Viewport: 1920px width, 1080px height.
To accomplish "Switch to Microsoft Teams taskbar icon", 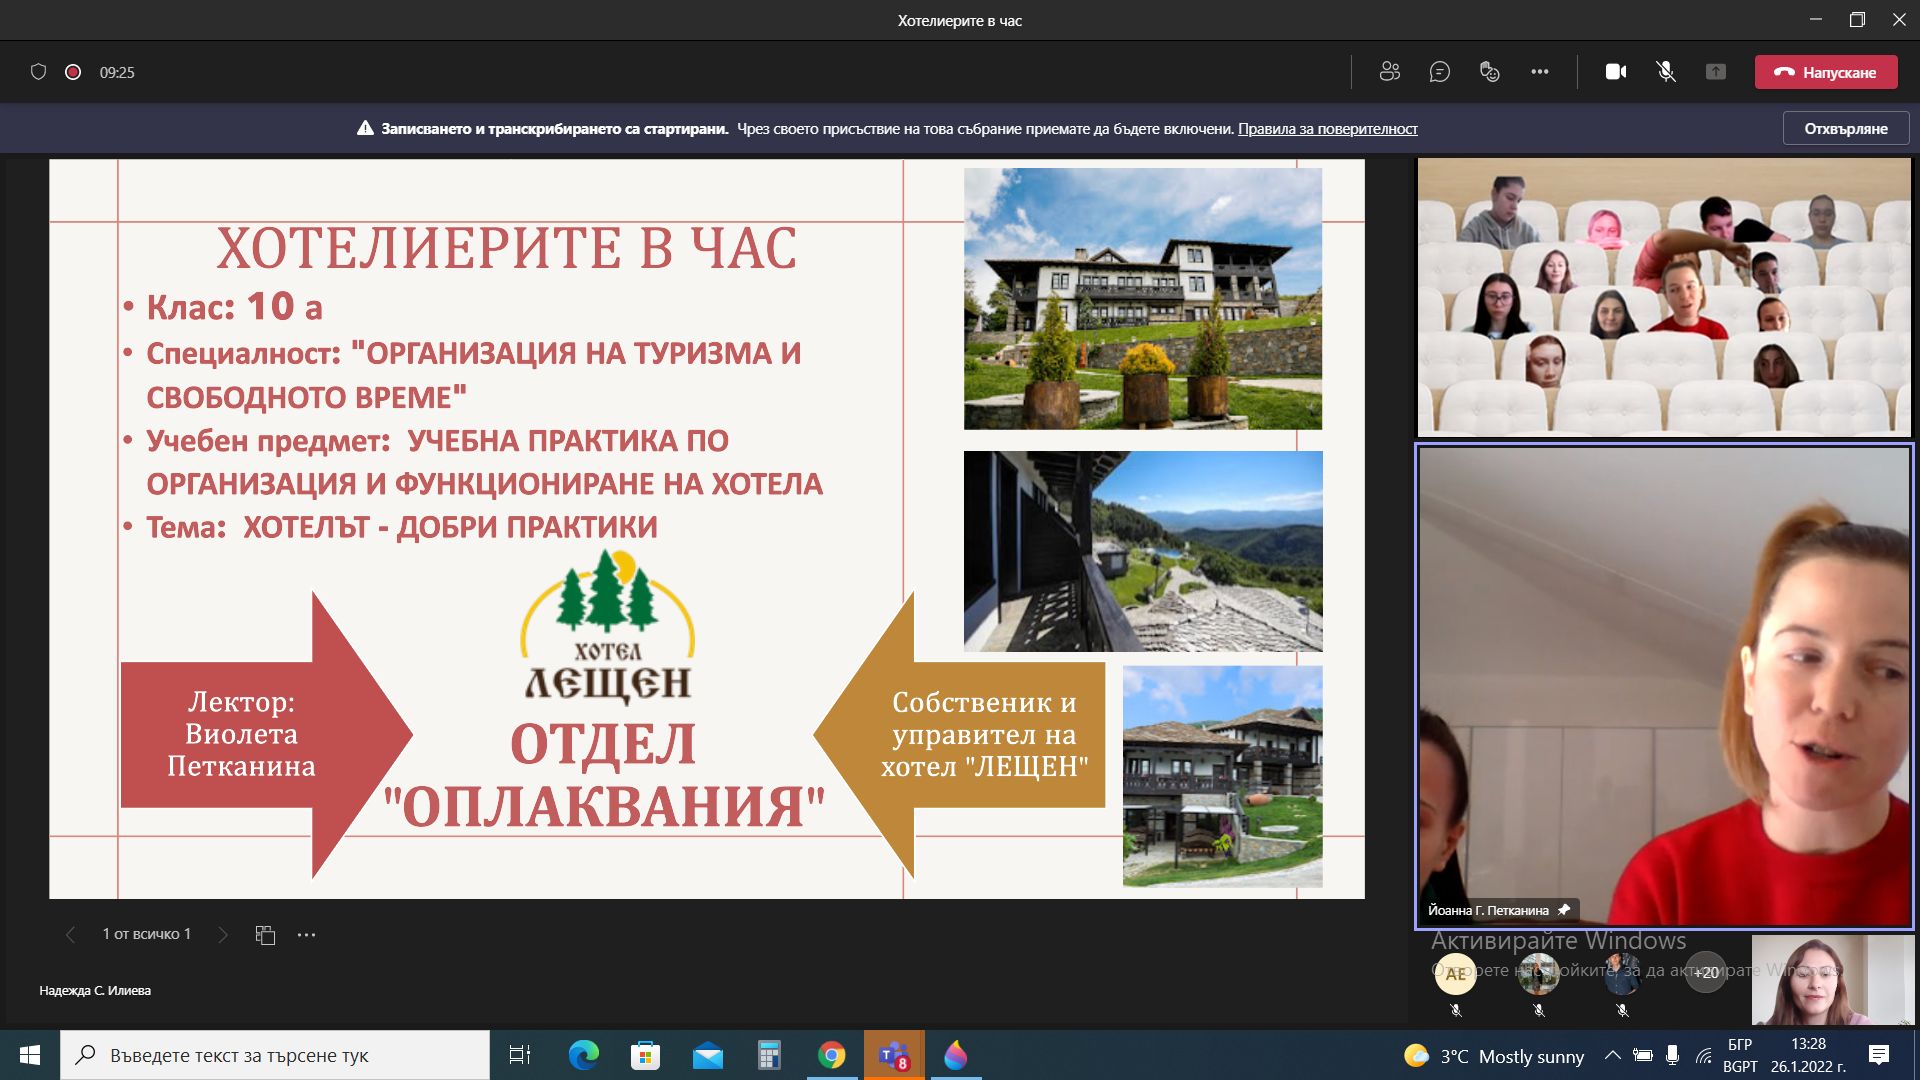I will [894, 1055].
